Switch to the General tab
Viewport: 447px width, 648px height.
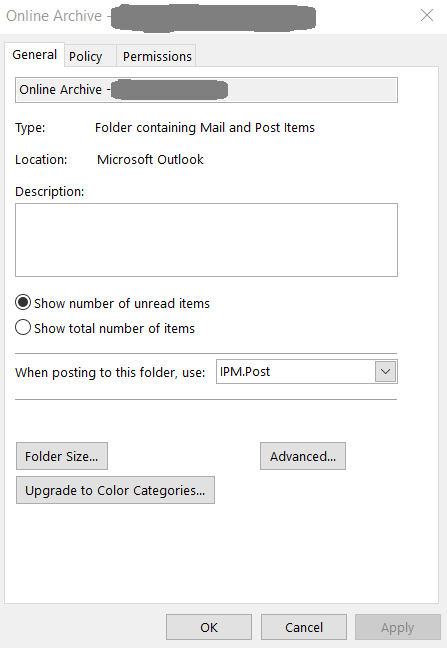[x=35, y=55]
